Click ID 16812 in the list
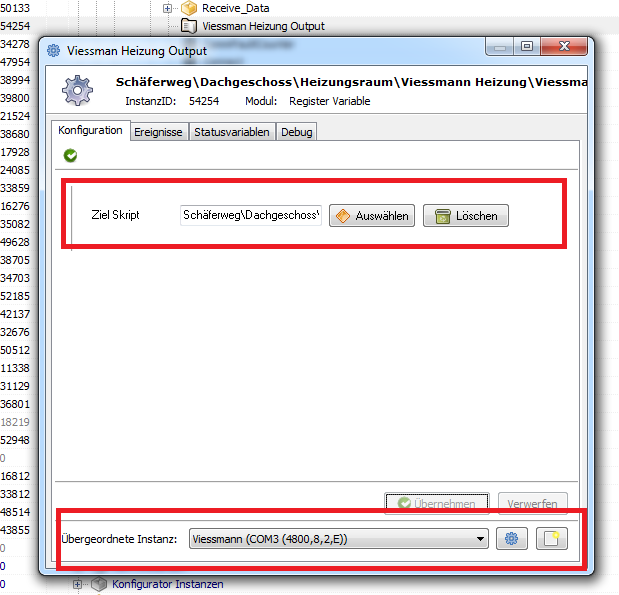Image resolution: width=619 pixels, height=595 pixels. 15,476
